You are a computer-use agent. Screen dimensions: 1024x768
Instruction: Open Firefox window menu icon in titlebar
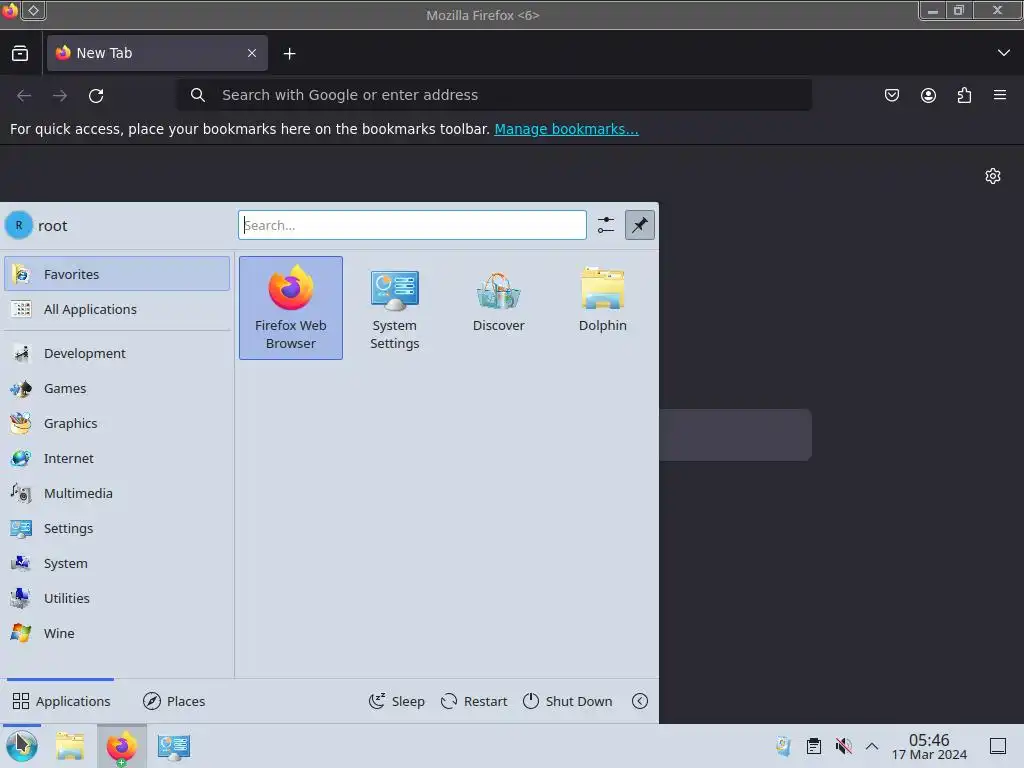coord(10,10)
